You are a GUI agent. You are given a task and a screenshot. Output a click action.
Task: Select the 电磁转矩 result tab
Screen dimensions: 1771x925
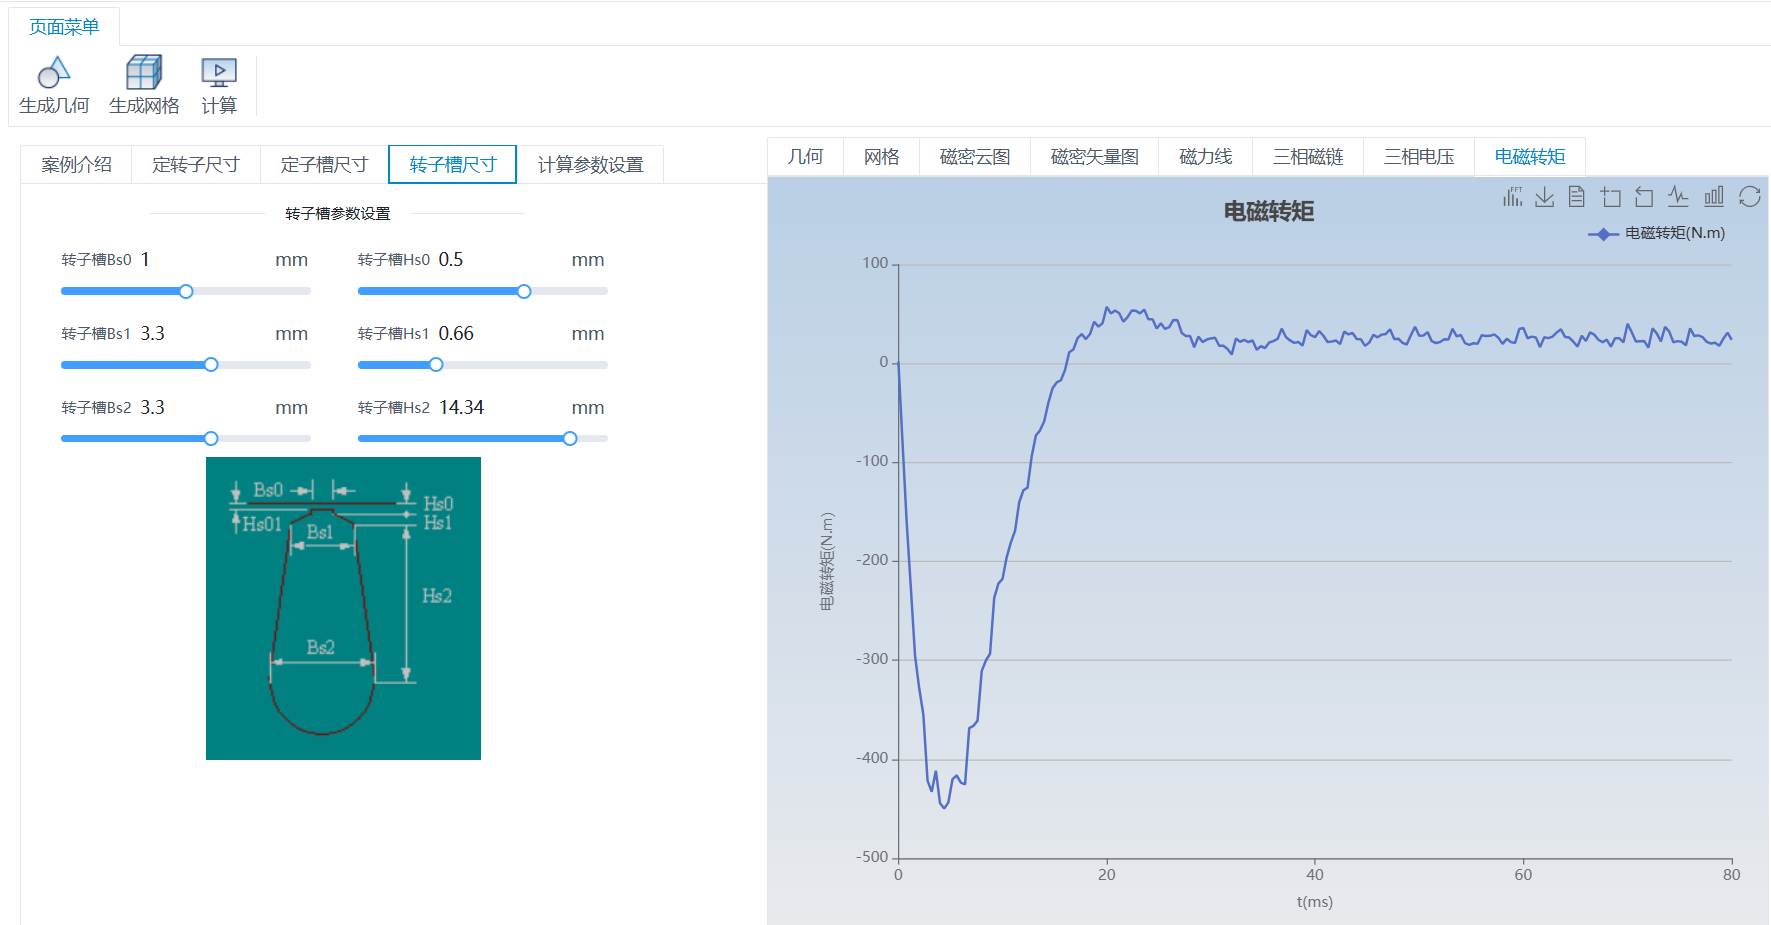(1530, 157)
